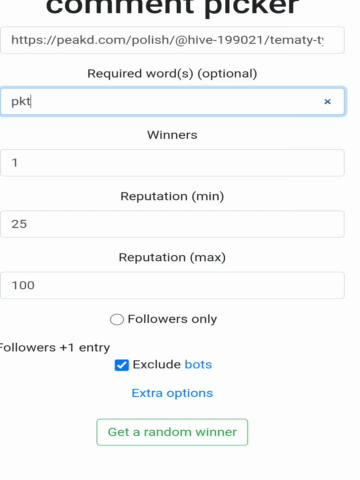Click the Winners label text
The width and height of the screenshot is (360, 480).
172,135
